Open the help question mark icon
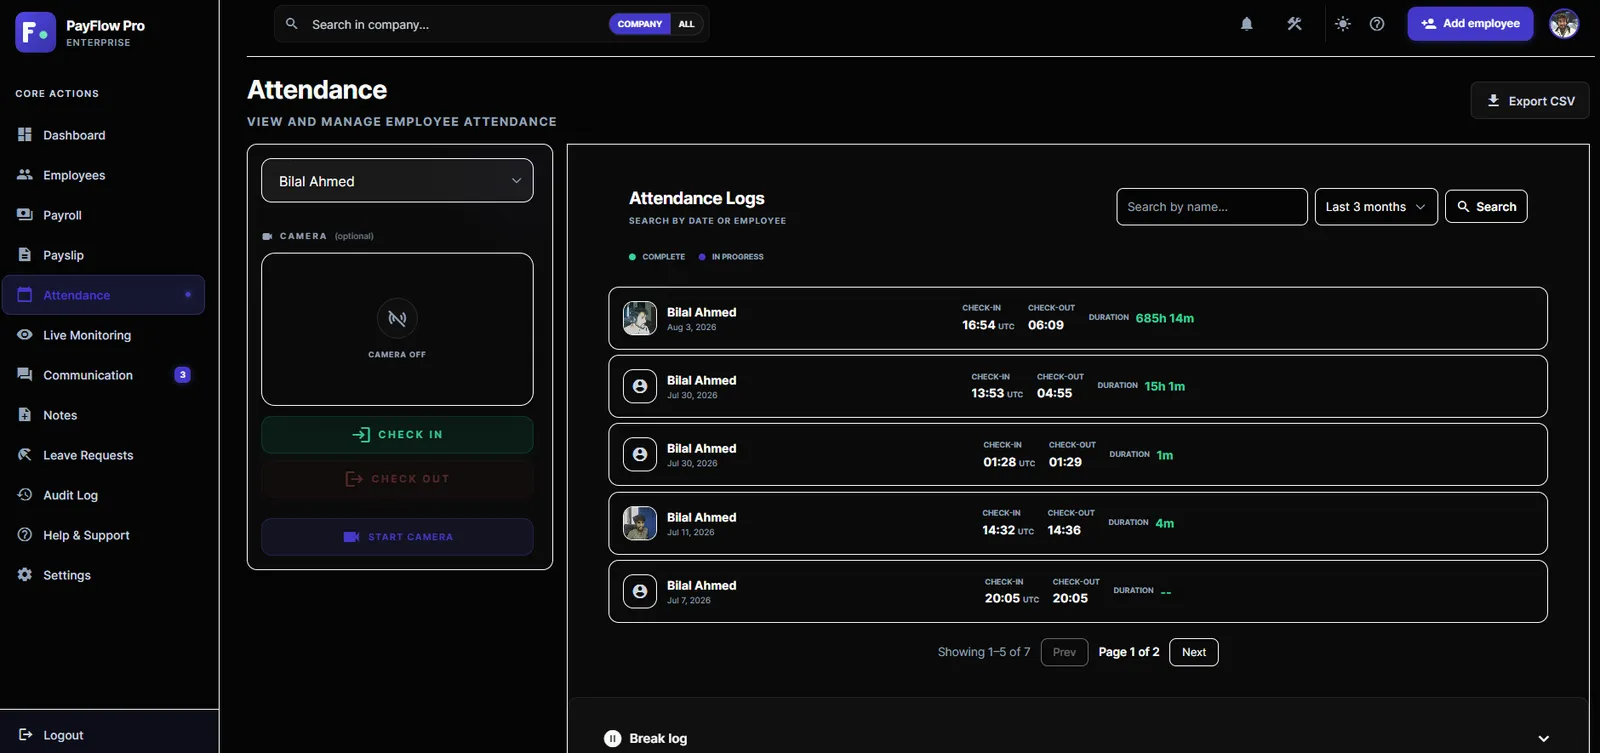The height and width of the screenshot is (753, 1600). point(1377,24)
